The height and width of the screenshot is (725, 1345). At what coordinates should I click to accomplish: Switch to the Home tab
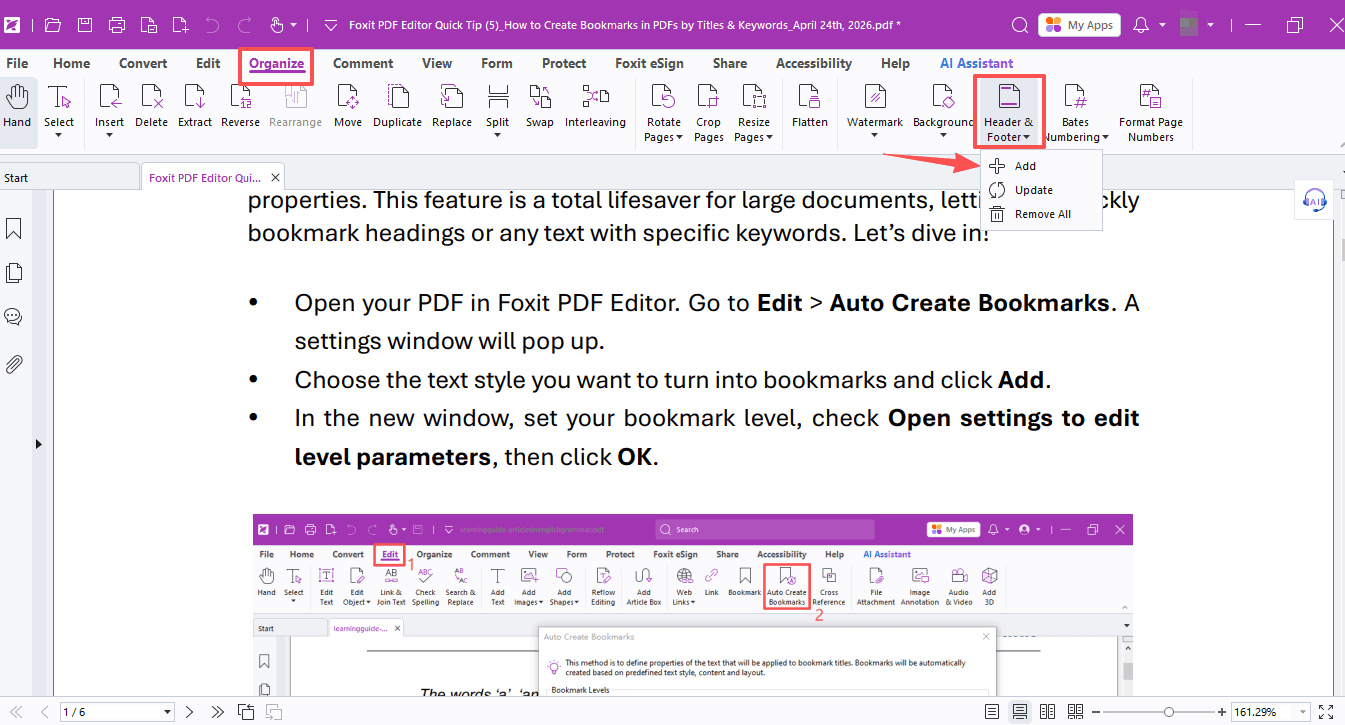tap(72, 63)
